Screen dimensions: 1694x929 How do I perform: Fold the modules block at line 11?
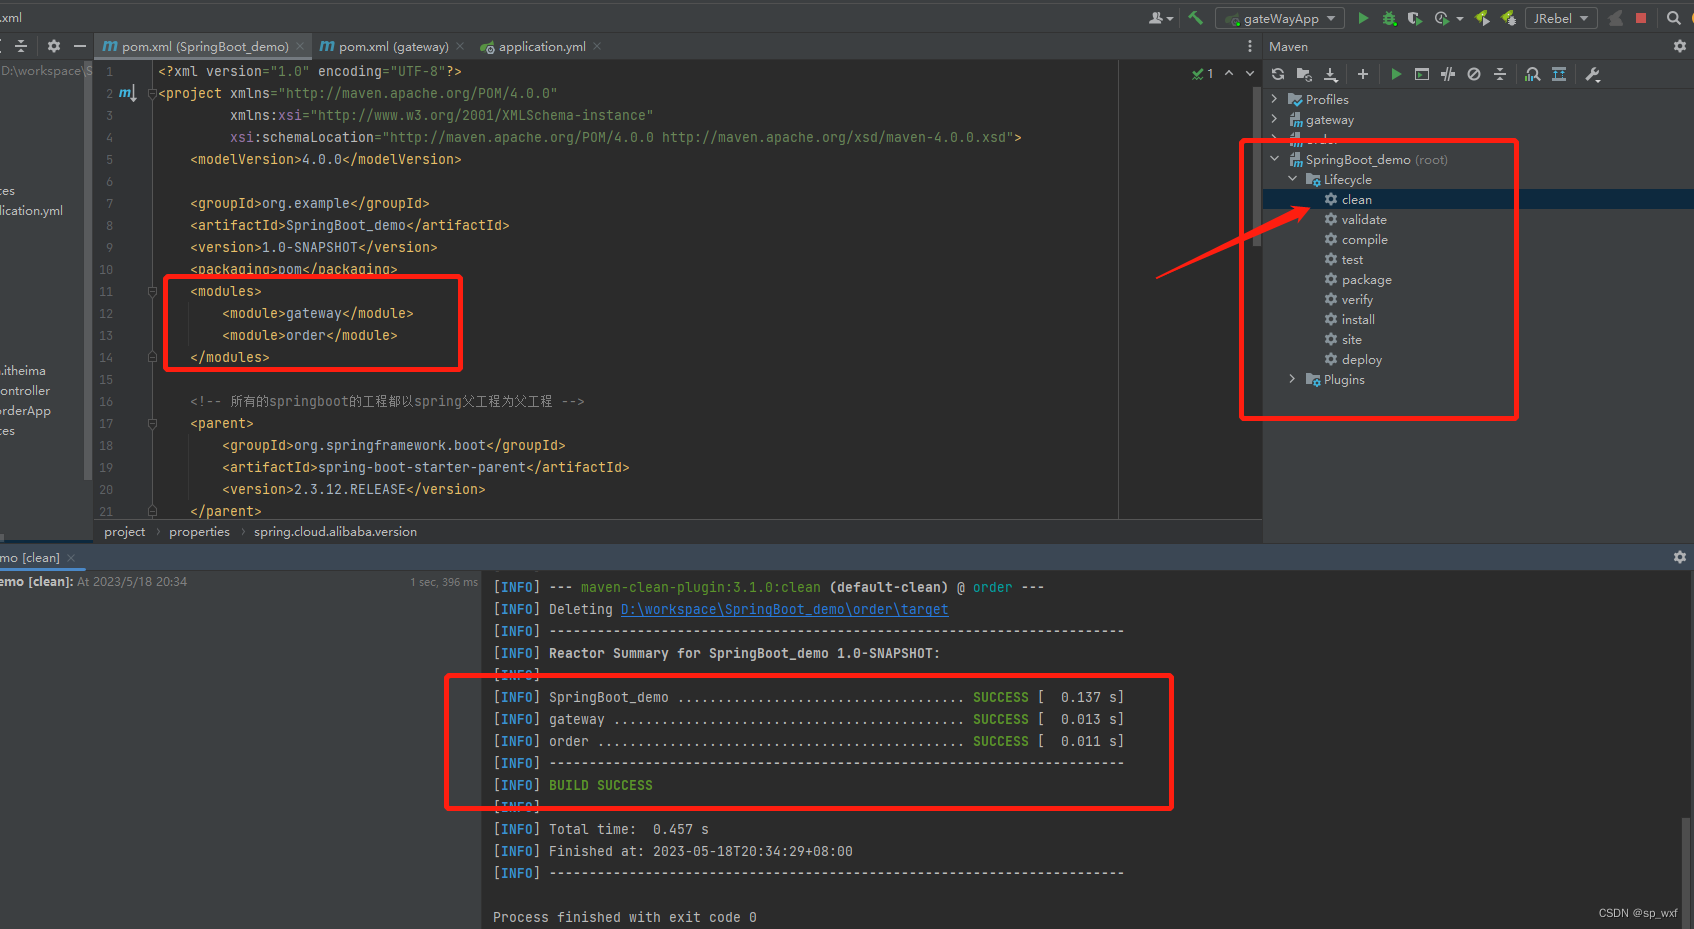point(152,292)
